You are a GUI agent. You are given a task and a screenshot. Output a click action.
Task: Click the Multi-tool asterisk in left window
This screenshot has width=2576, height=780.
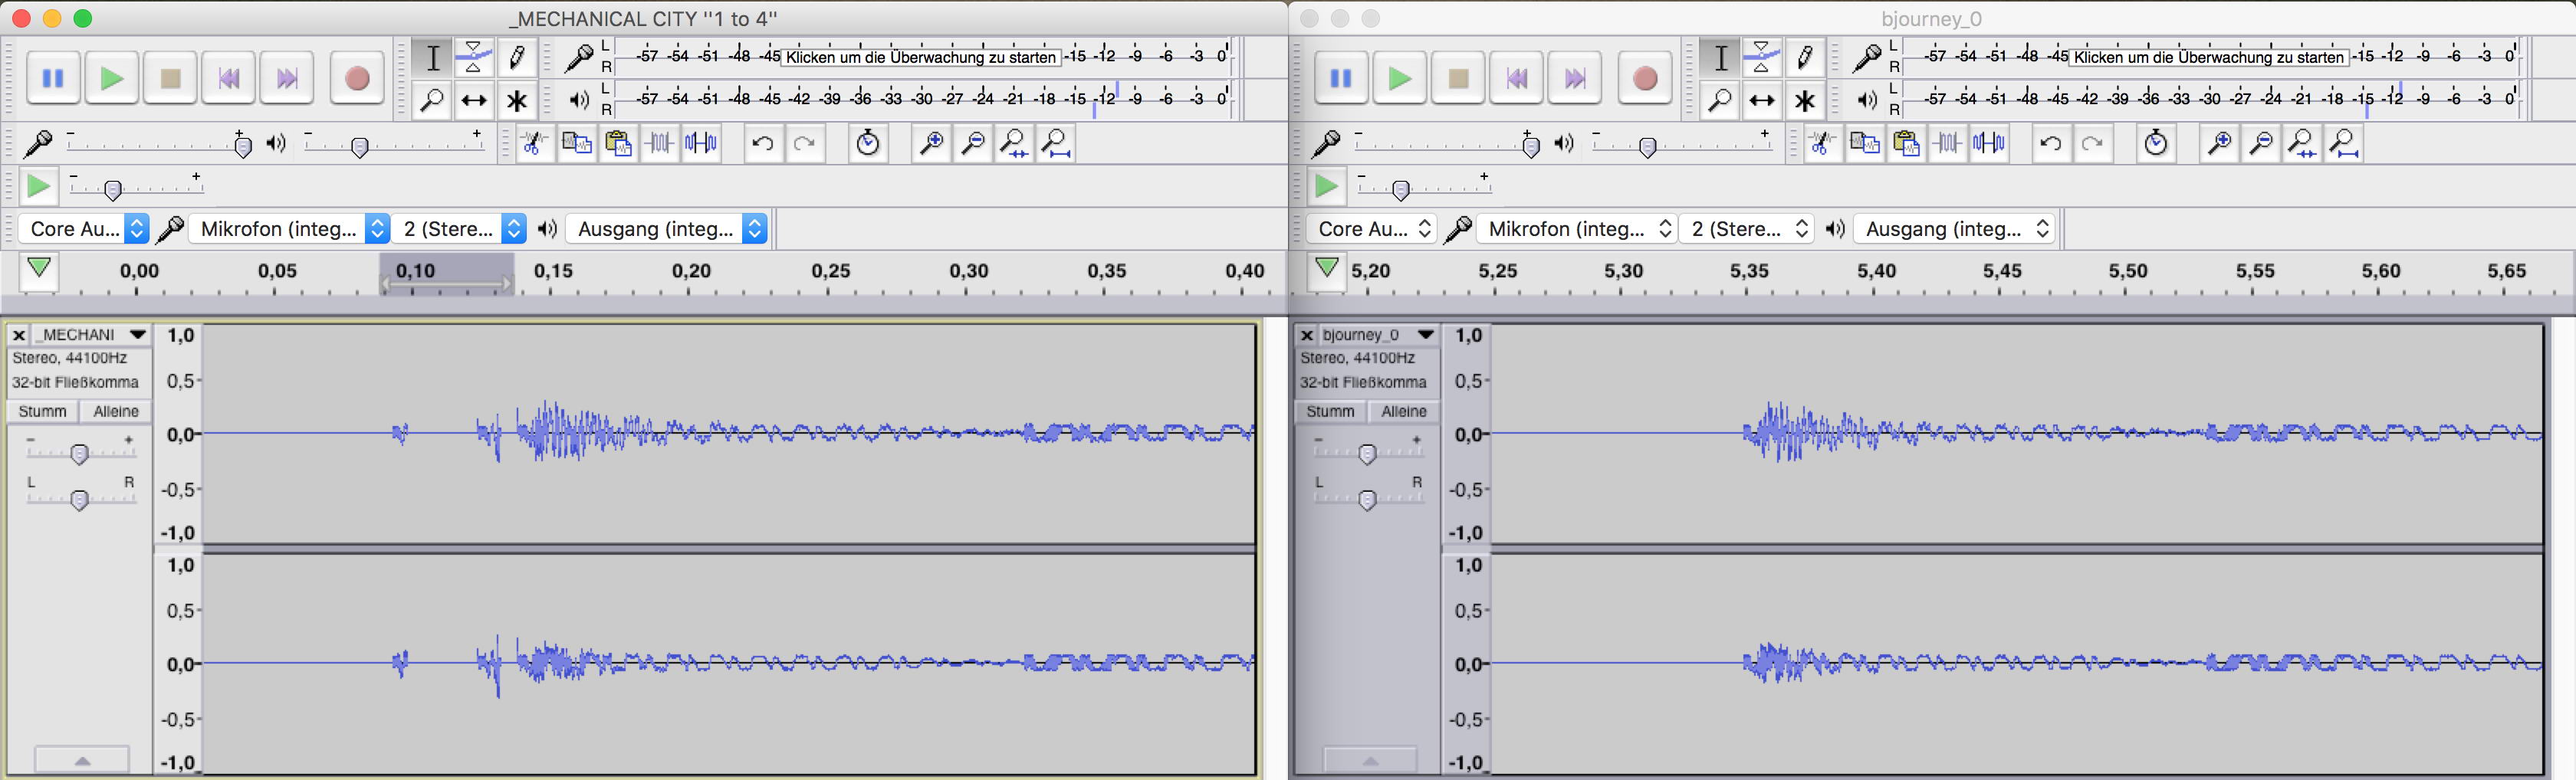point(517,101)
